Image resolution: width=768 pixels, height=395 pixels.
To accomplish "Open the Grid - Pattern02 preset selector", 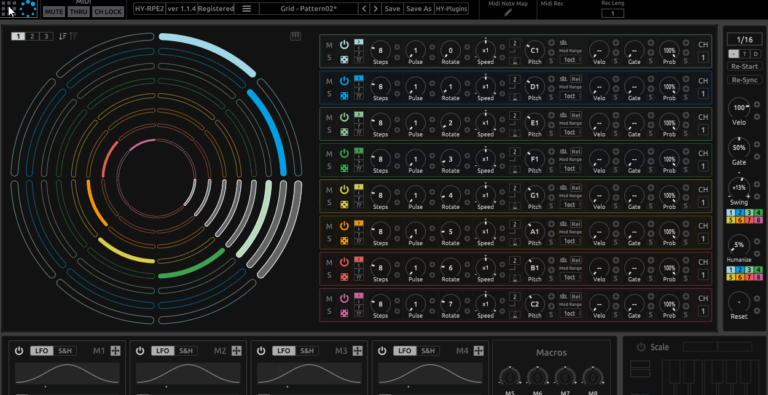I will pos(308,9).
